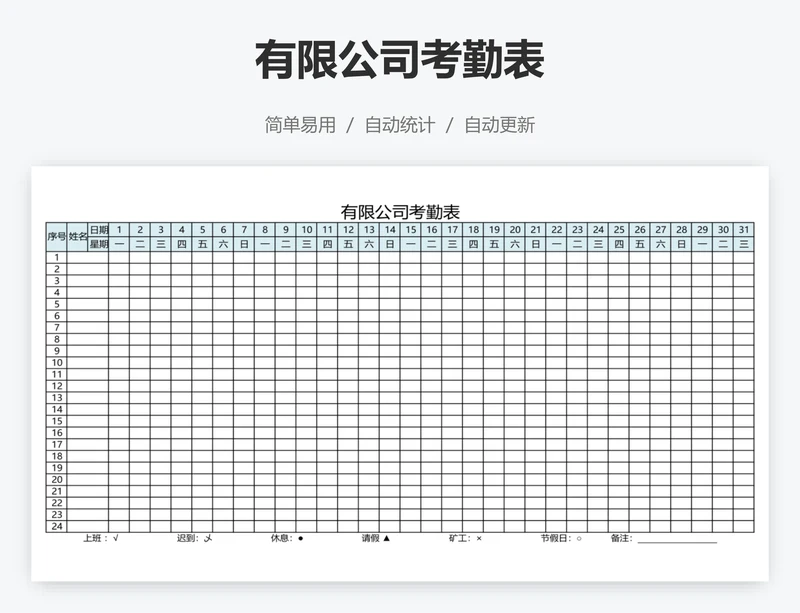Click the small sheet title above the table
The height and width of the screenshot is (613, 800).
400,211
